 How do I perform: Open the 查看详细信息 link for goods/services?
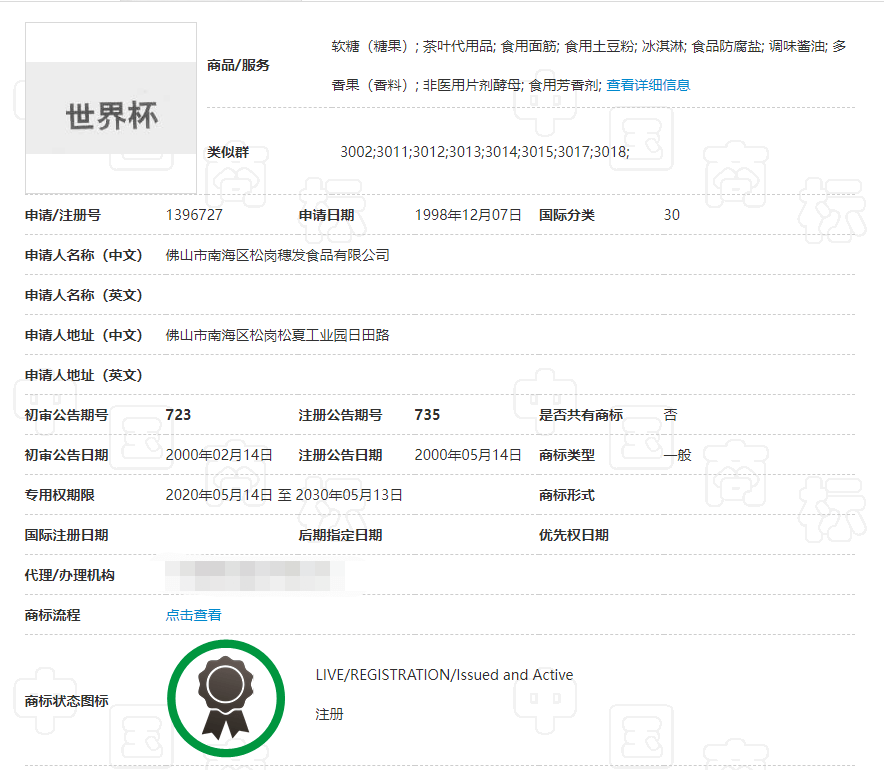[648, 86]
